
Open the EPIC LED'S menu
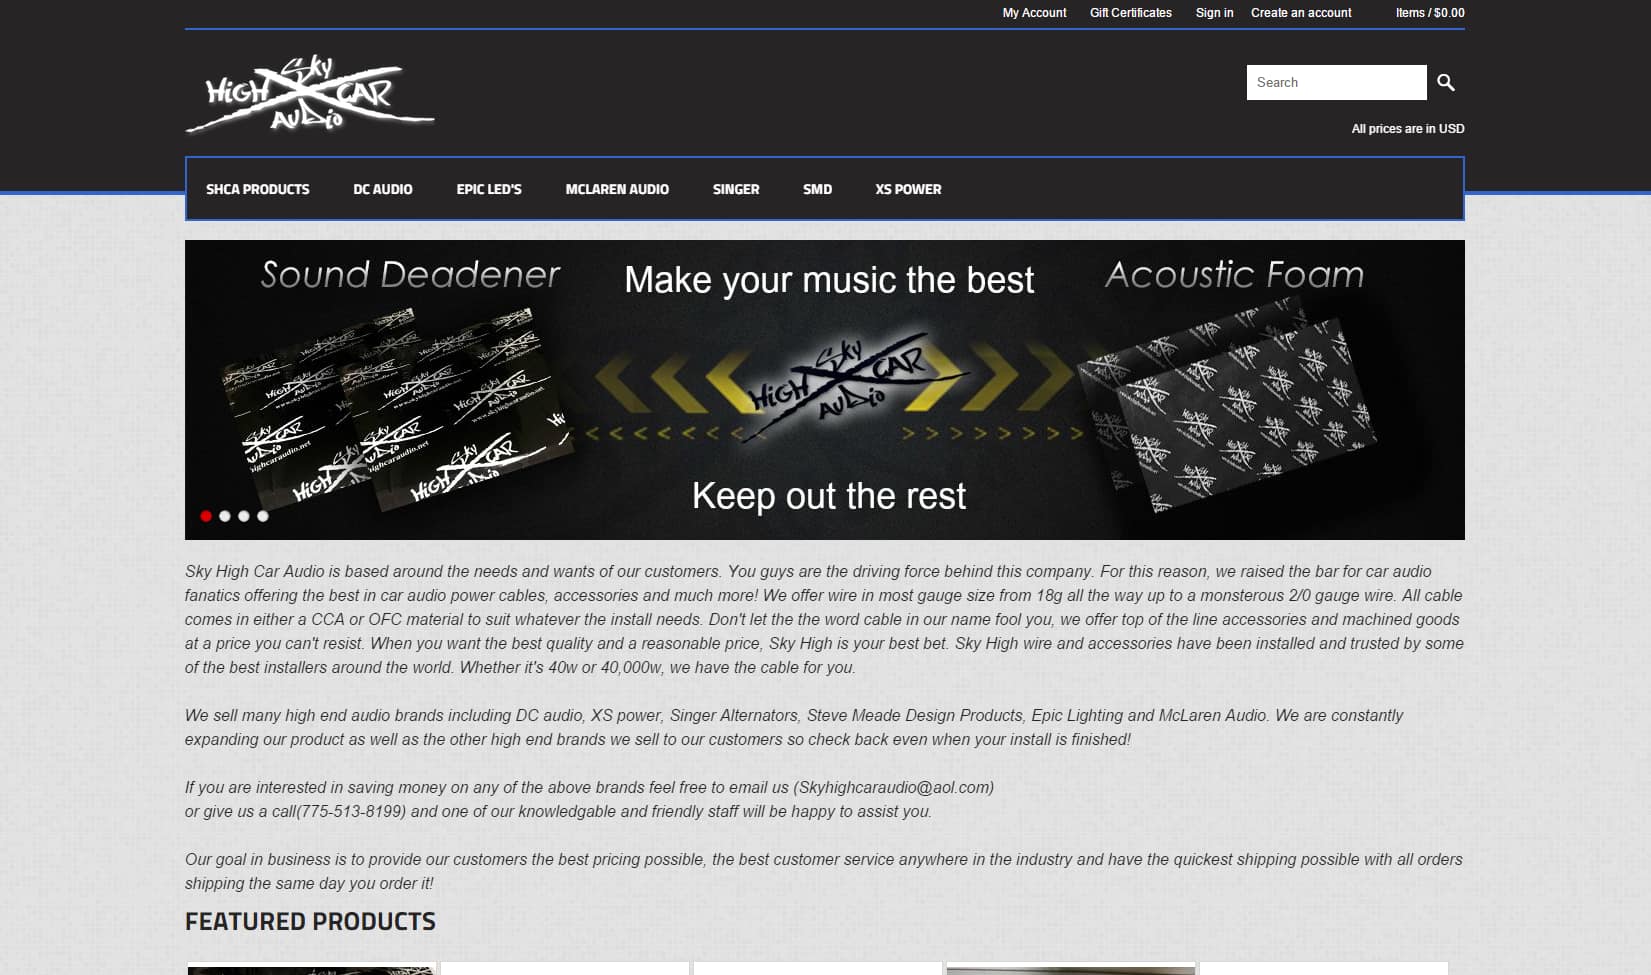coord(489,189)
